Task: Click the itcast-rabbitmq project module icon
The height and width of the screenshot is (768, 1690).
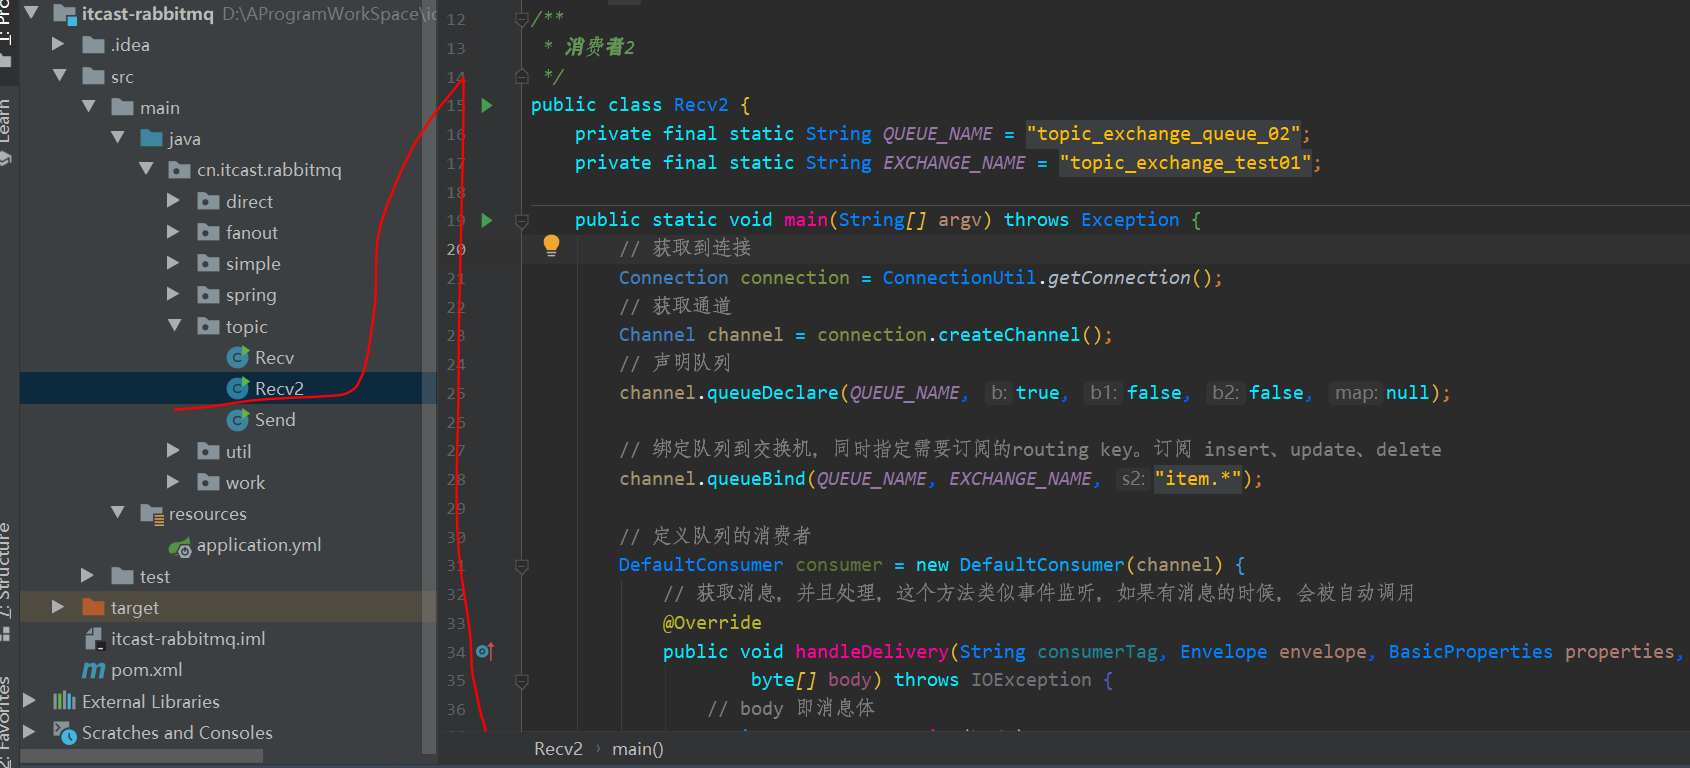Action: coord(65,14)
